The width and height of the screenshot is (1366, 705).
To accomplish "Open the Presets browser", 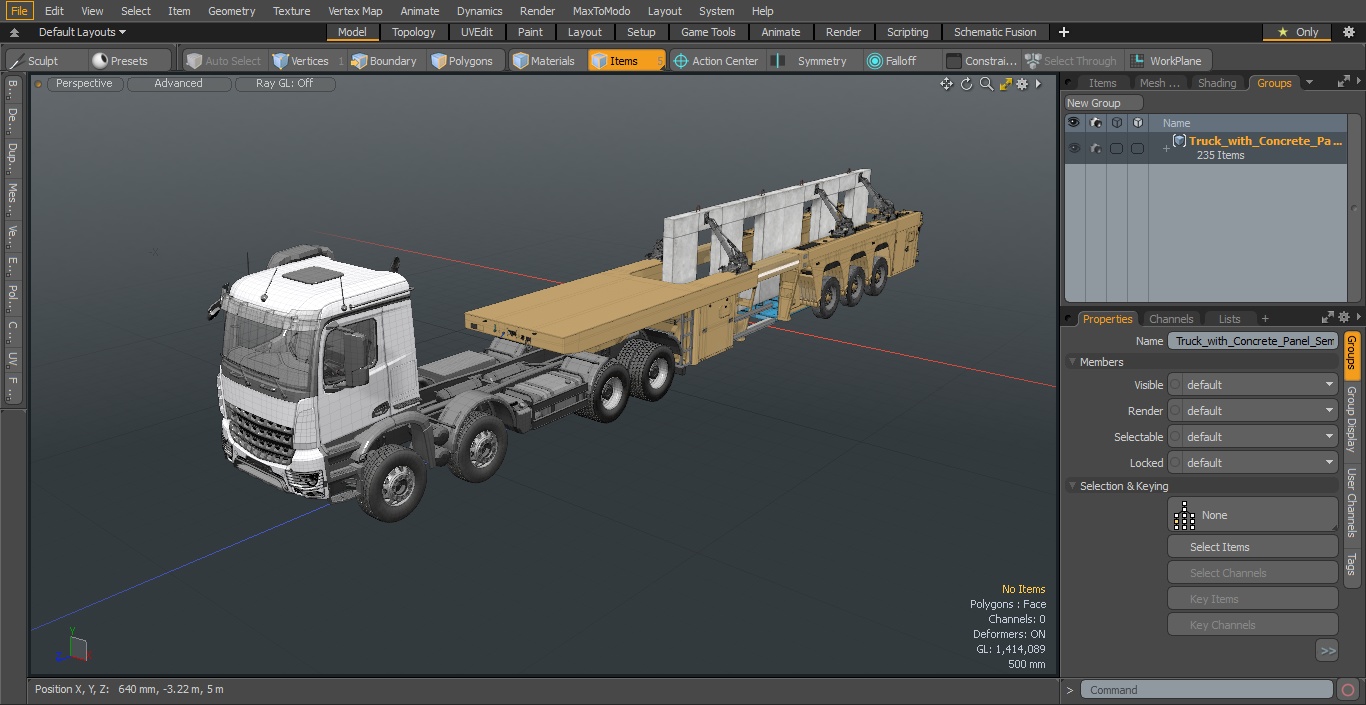I will 120,61.
